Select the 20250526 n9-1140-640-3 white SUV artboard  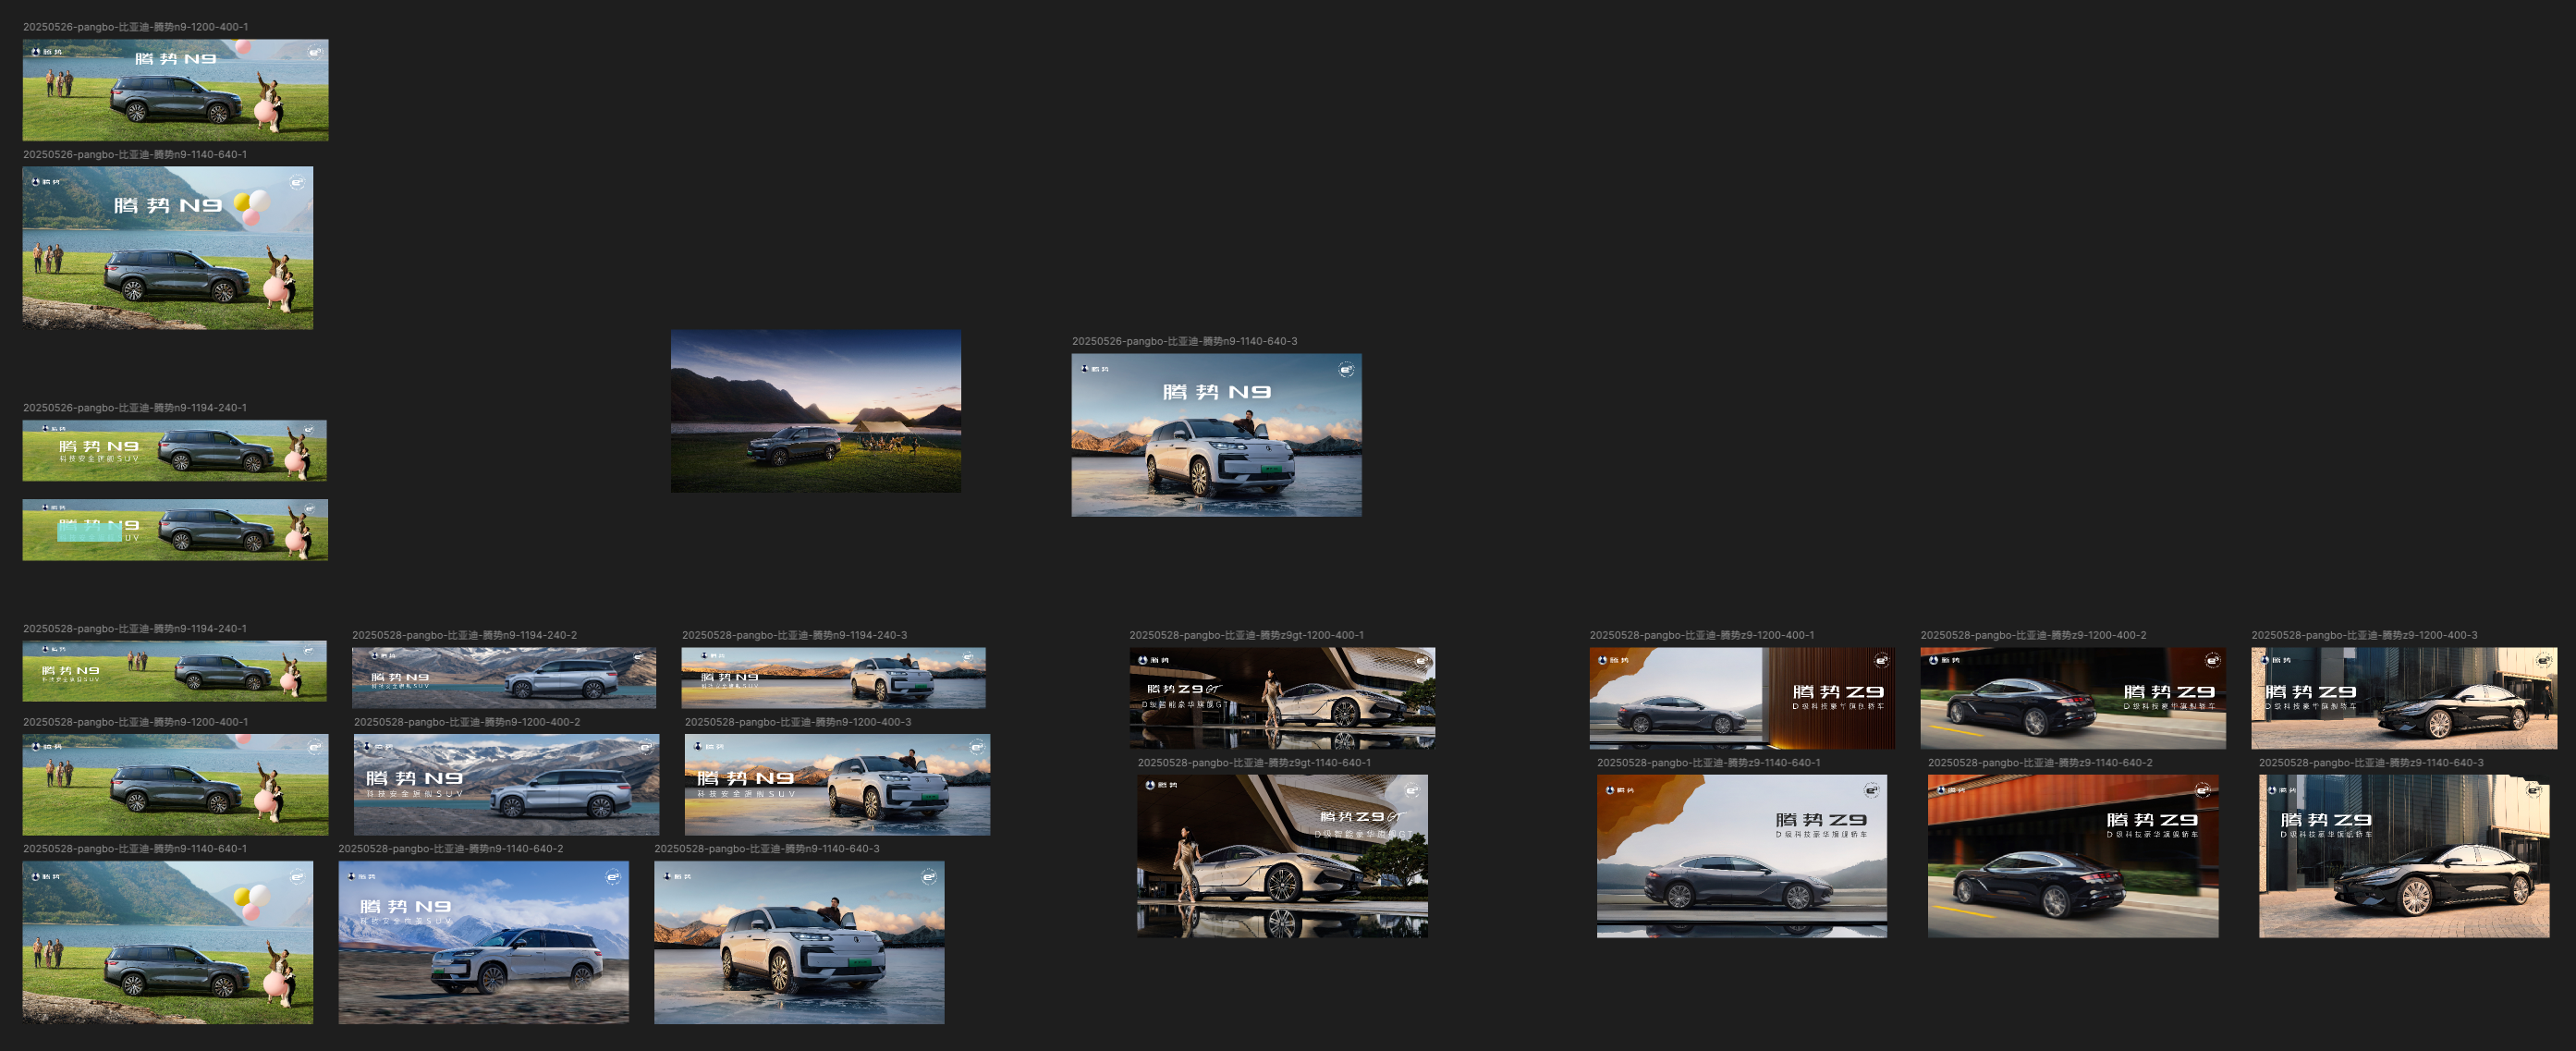click(x=1217, y=435)
